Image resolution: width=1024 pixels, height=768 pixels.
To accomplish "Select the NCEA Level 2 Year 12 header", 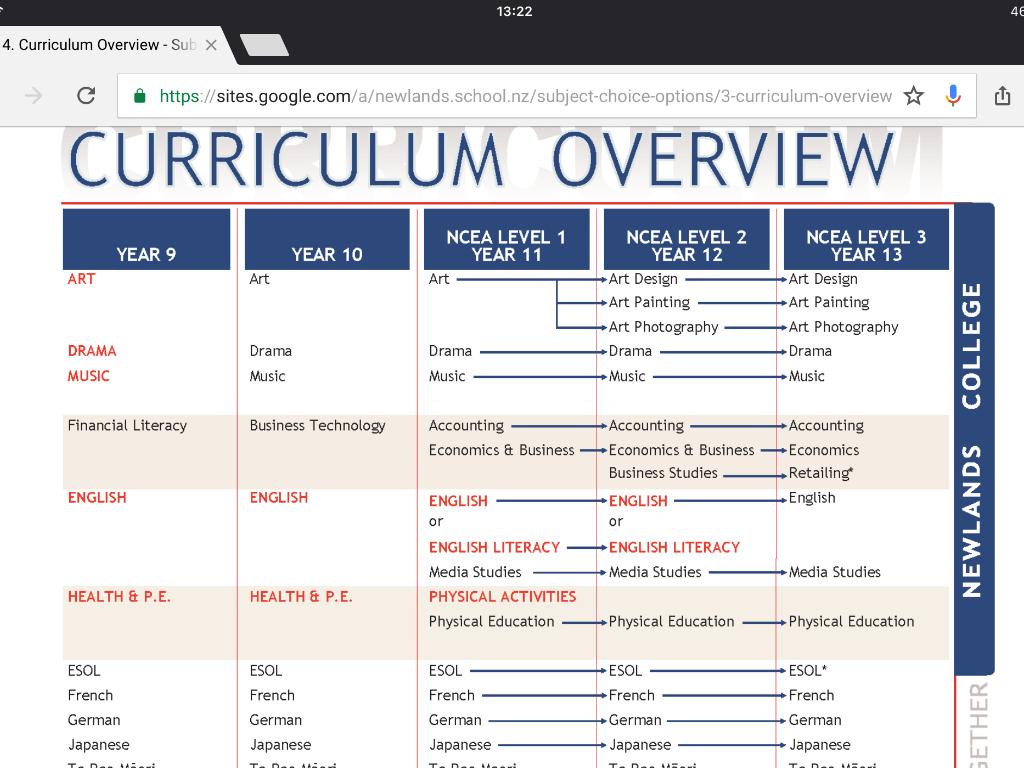I will 686,240.
